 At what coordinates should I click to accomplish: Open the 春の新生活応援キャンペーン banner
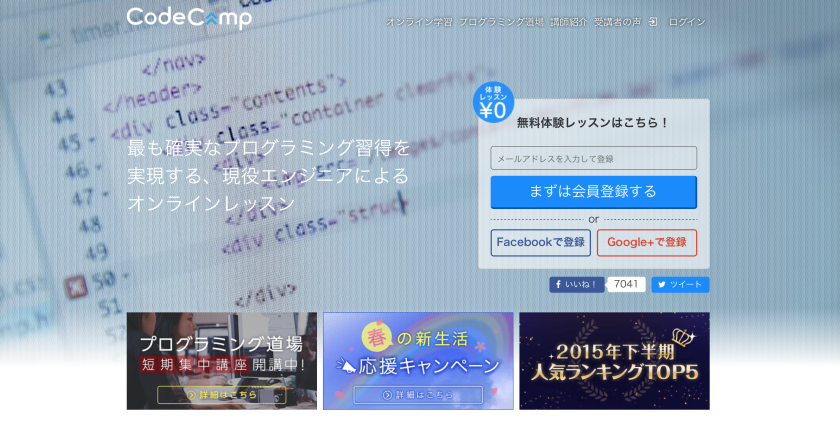[x=418, y=361]
